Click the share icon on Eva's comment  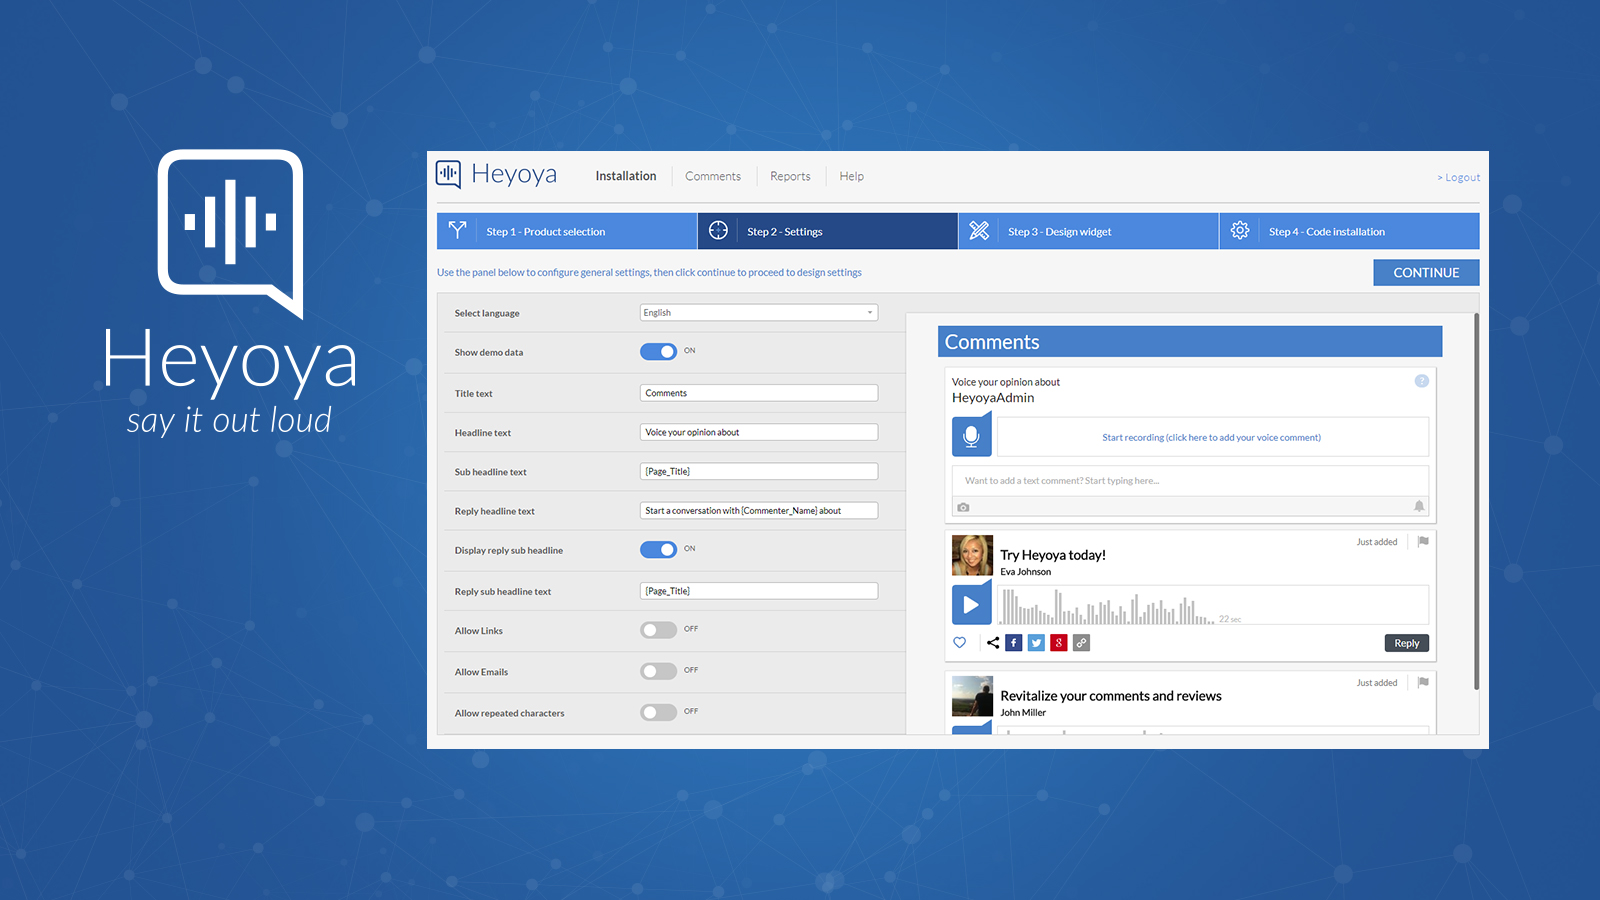click(993, 643)
